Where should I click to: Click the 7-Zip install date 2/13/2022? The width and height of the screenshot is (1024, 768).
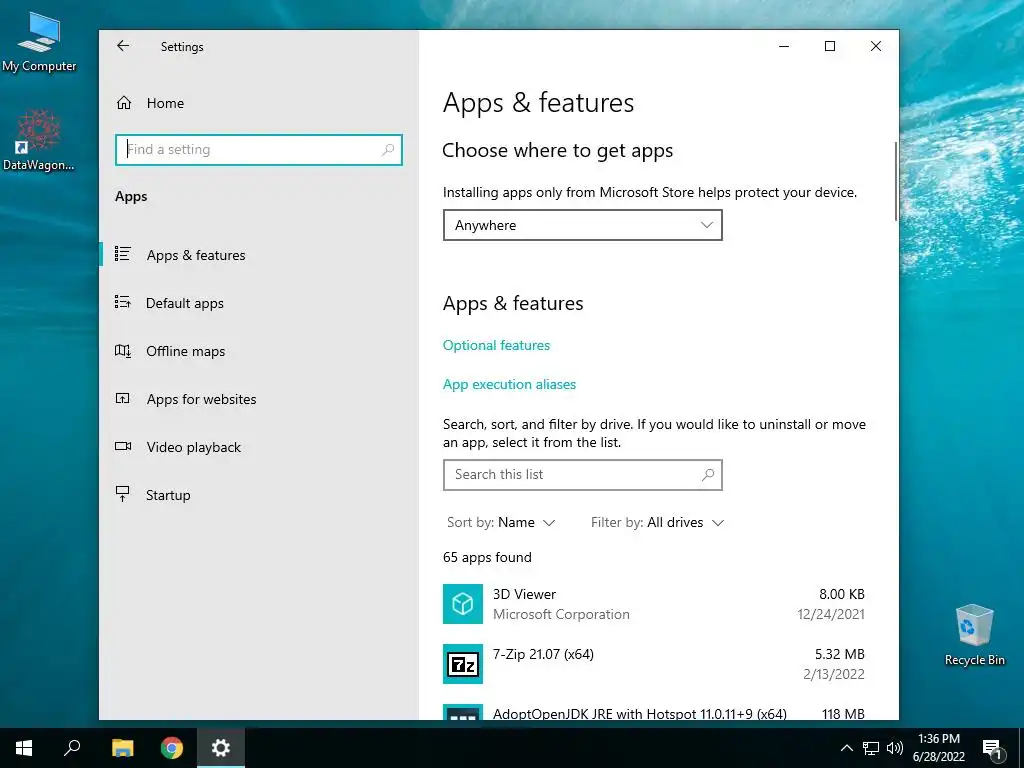click(834, 675)
